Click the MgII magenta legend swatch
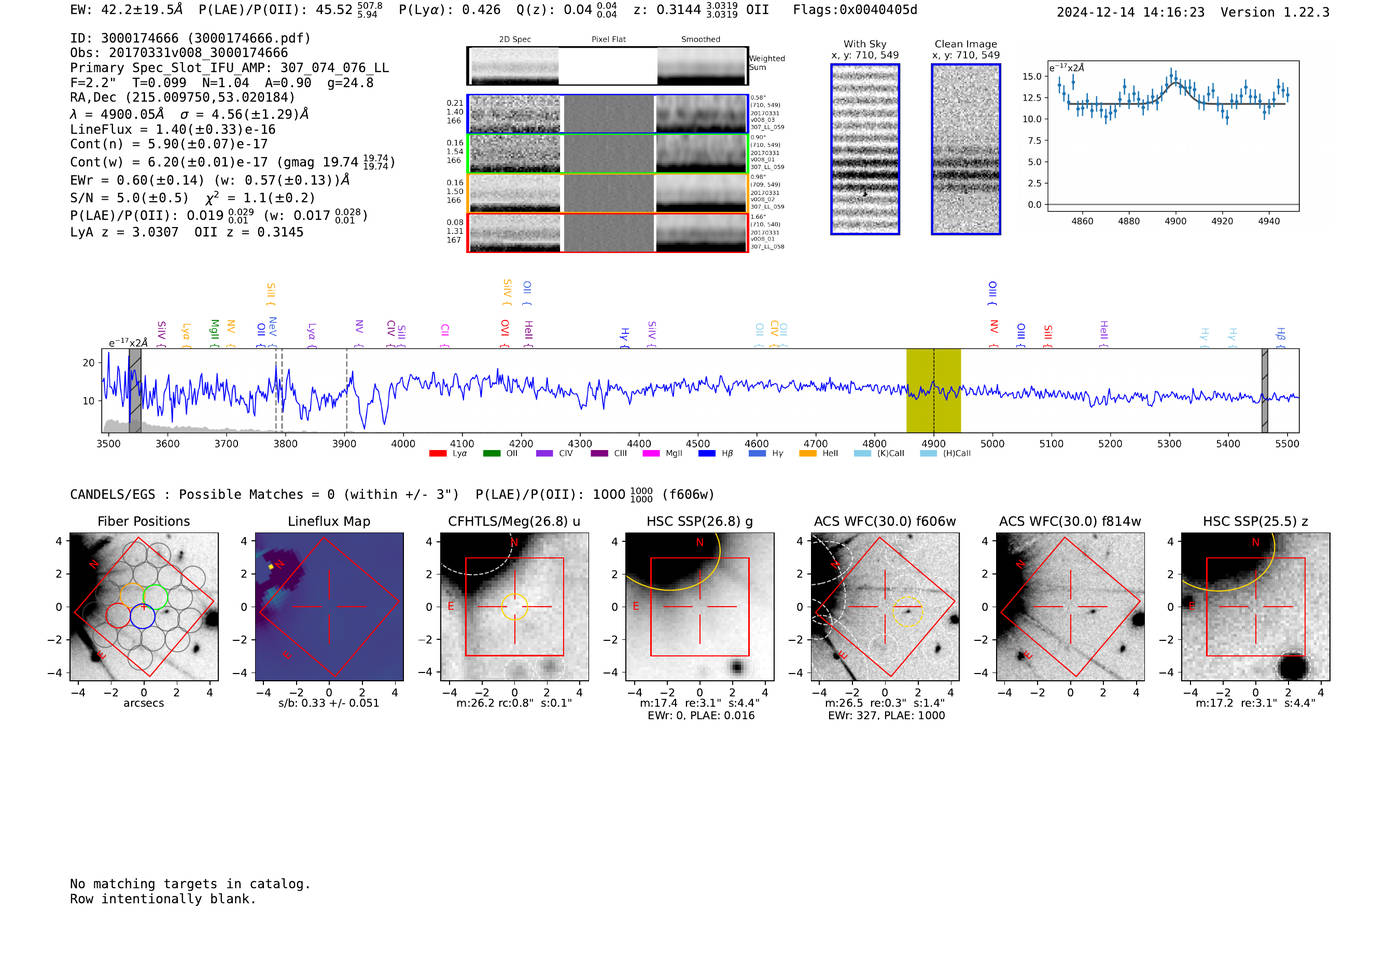The height and width of the screenshot is (953, 1400). point(650,453)
